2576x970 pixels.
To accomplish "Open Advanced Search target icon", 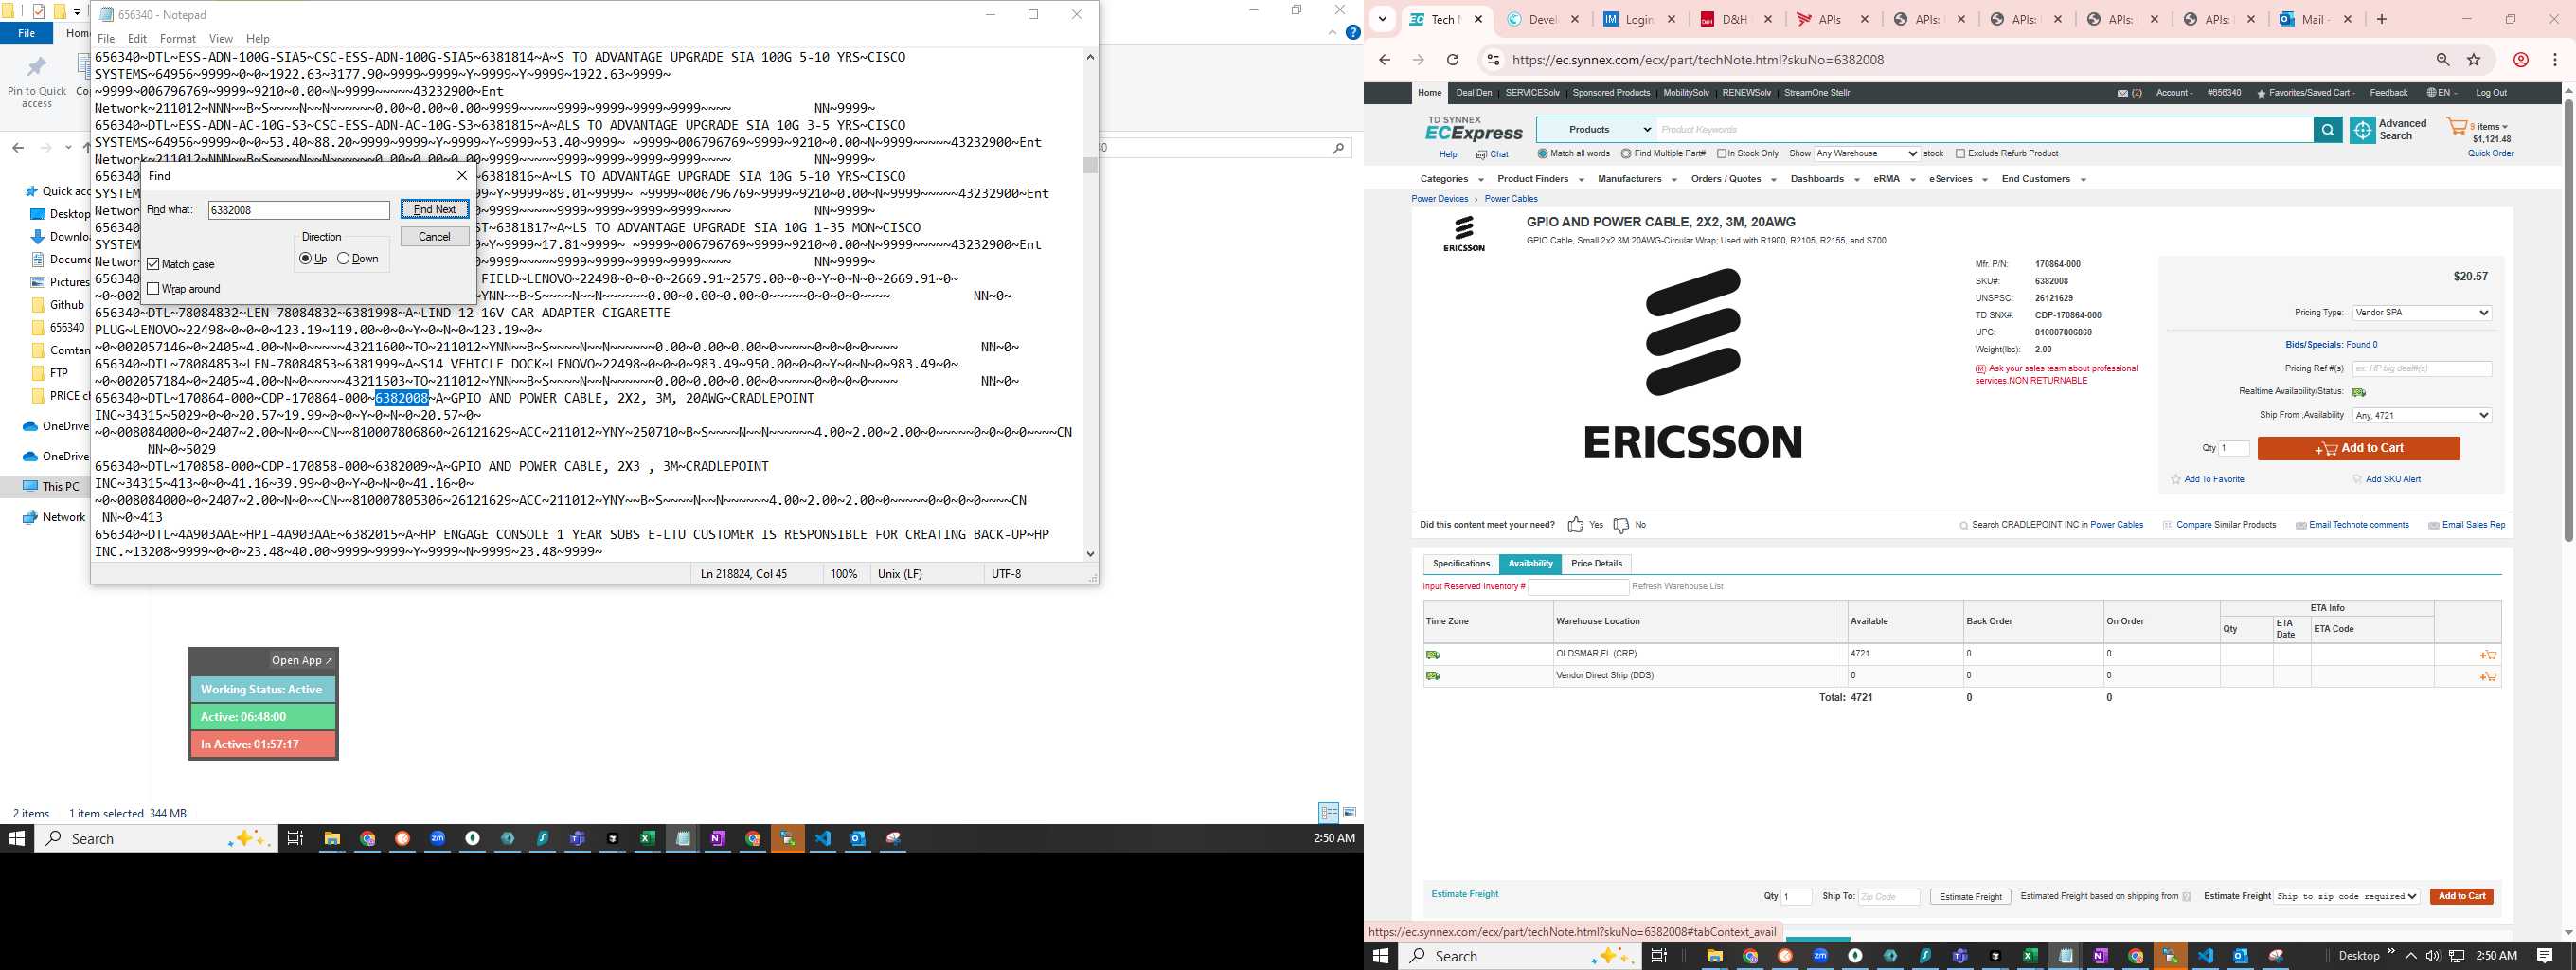I will (x=2362, y=130).
